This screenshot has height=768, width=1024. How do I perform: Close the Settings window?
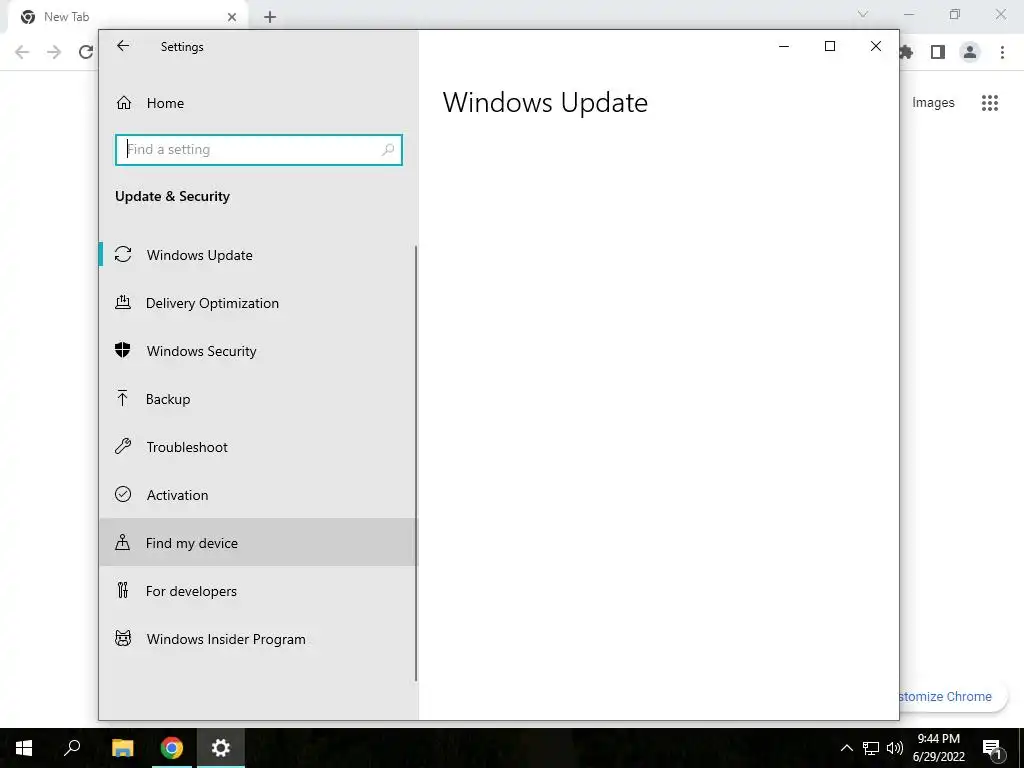[876, 46]
